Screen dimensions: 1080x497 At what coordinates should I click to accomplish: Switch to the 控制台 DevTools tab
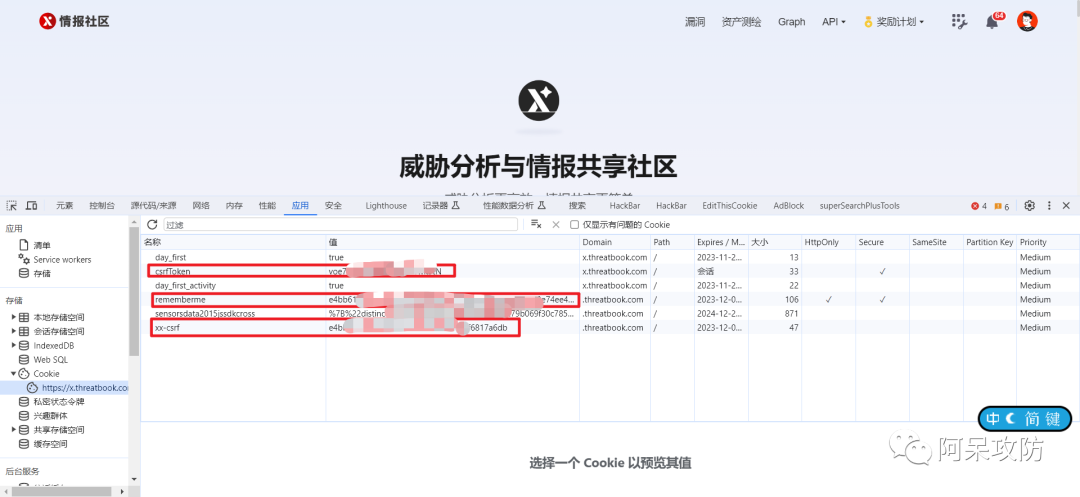[102, 206]
